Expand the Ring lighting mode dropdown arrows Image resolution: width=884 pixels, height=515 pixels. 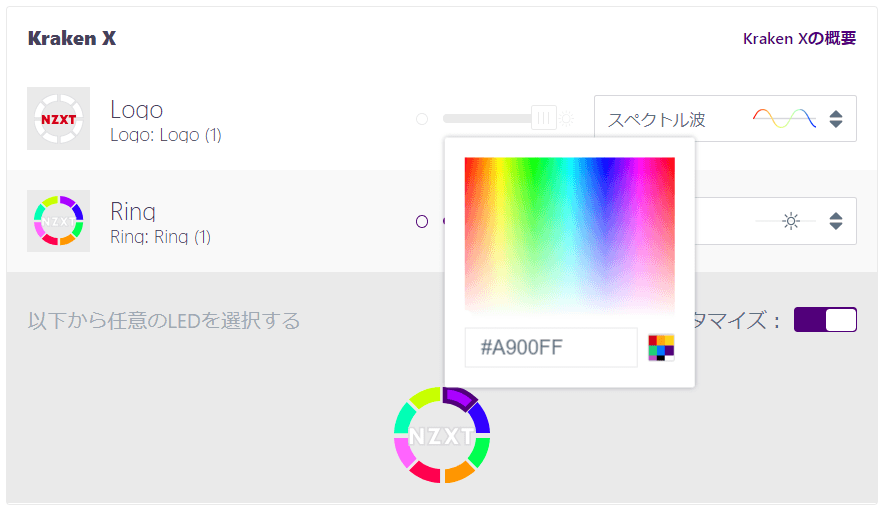click(836, 221)
